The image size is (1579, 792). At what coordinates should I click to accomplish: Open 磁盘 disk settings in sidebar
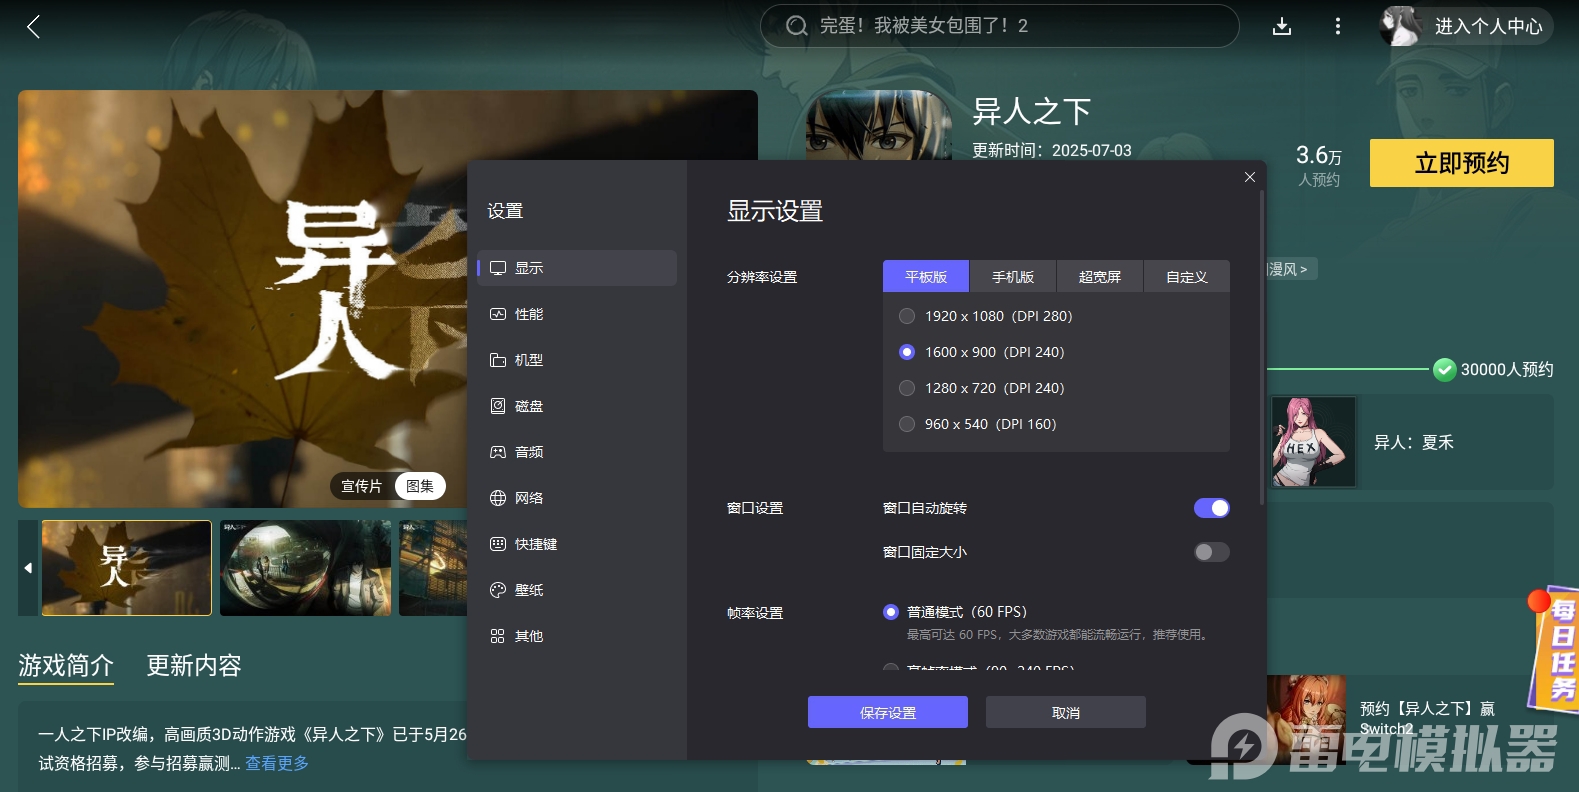[577, 406]
